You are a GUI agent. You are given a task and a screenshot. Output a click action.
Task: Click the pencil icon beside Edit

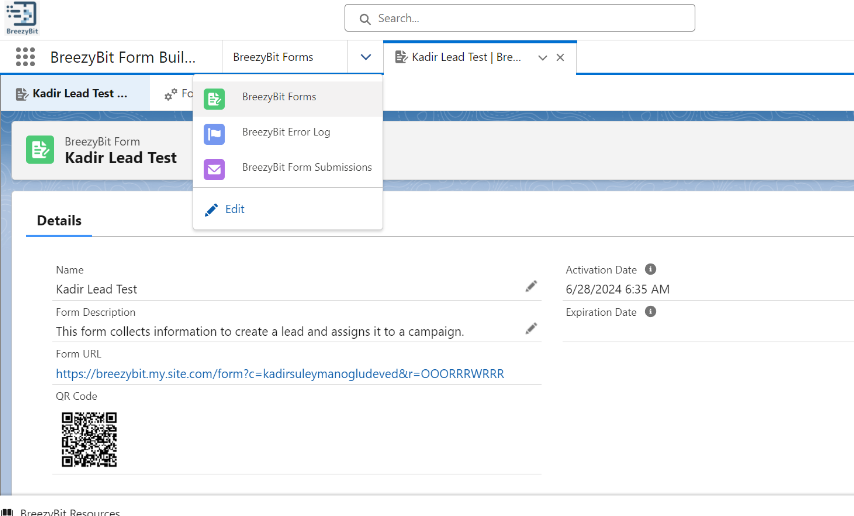(211, 210)
